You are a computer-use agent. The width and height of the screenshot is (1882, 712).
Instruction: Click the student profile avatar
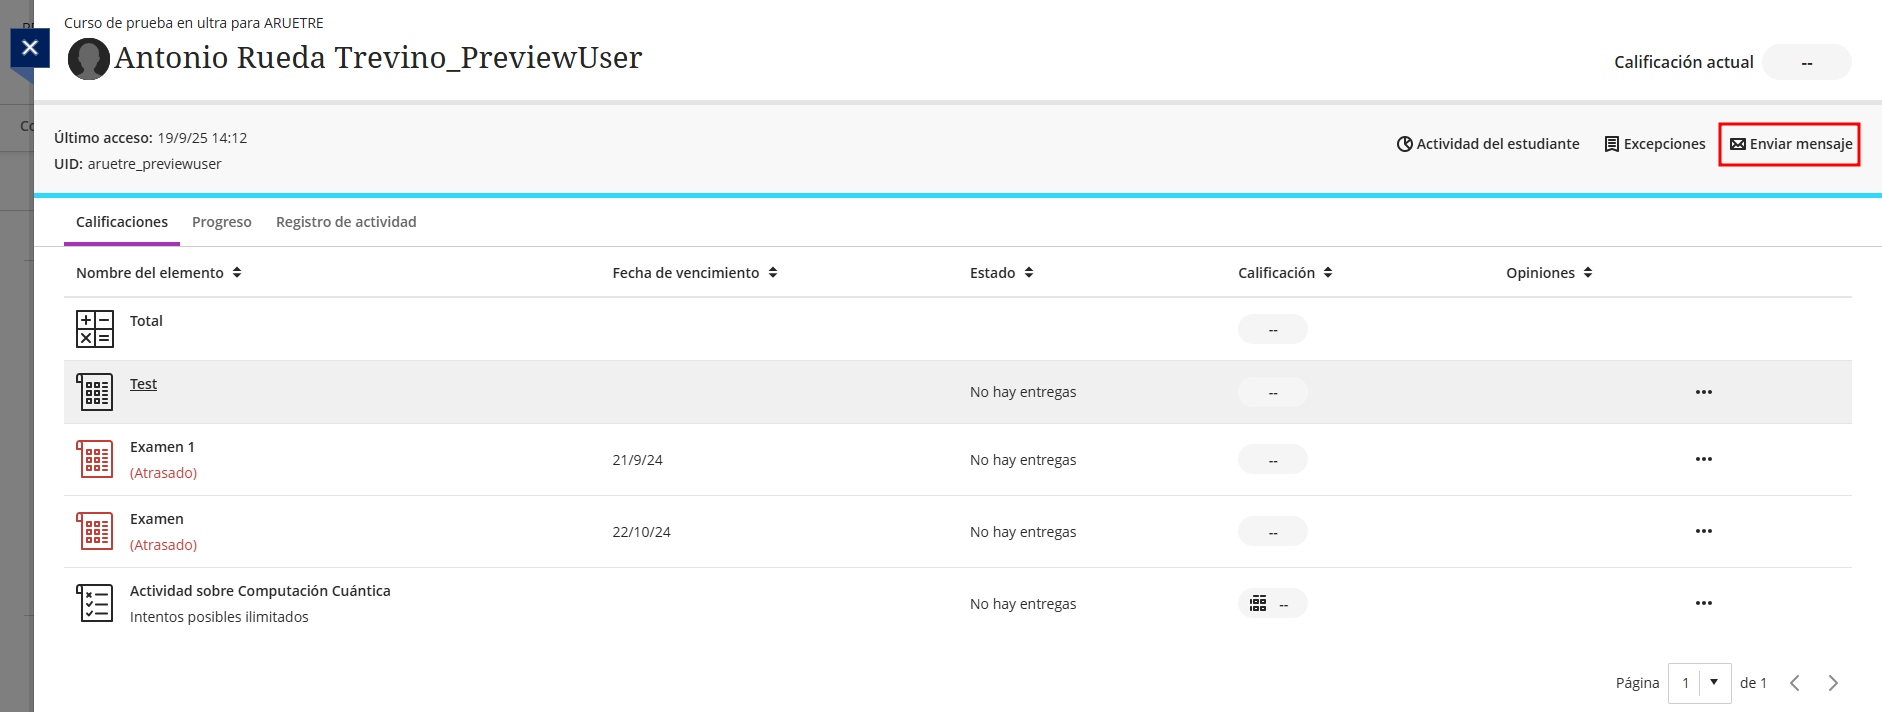pos(88,59)
